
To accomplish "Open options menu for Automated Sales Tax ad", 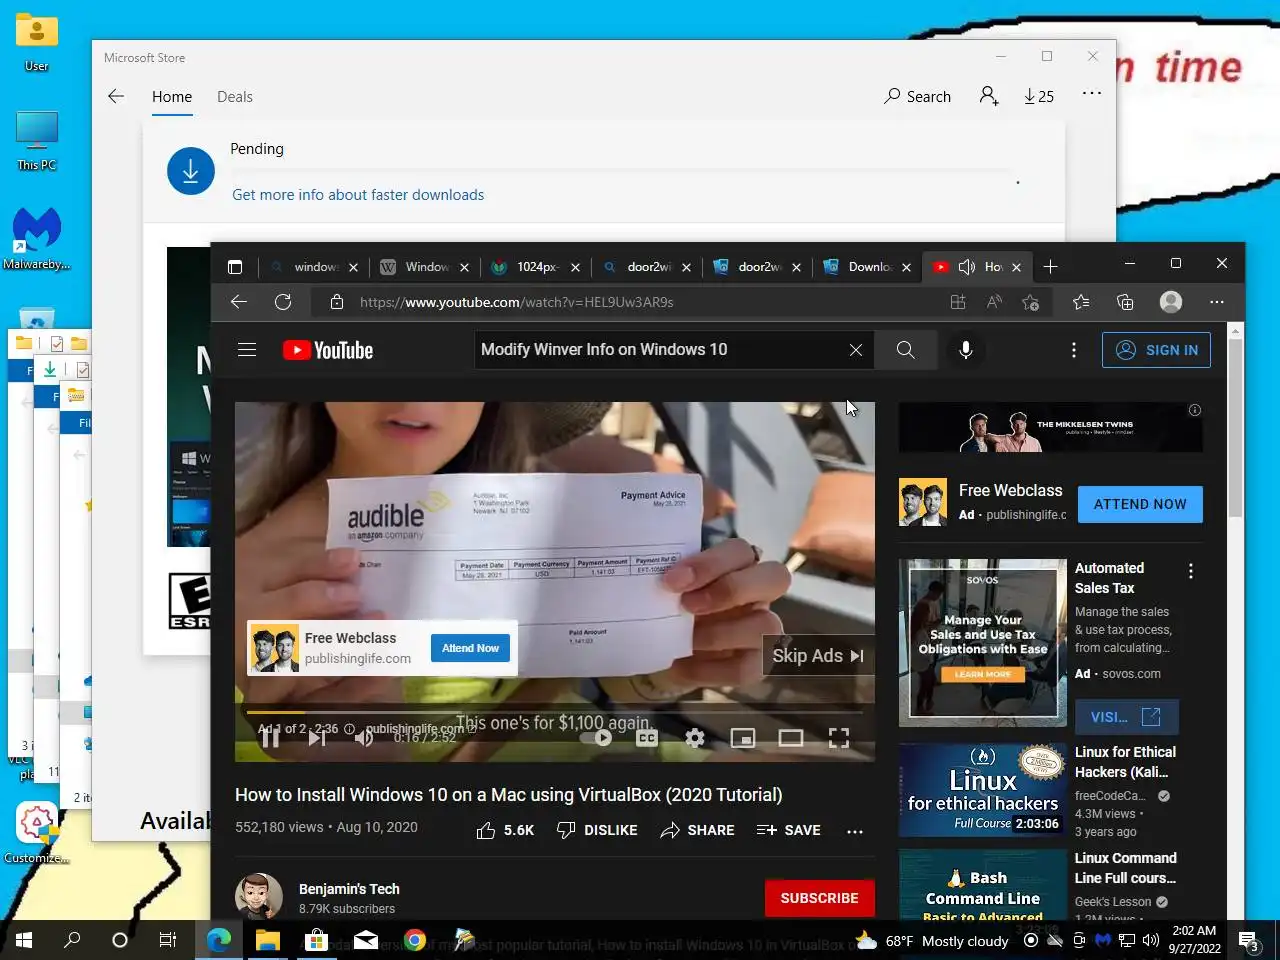I will click(x=1190, y=571).
